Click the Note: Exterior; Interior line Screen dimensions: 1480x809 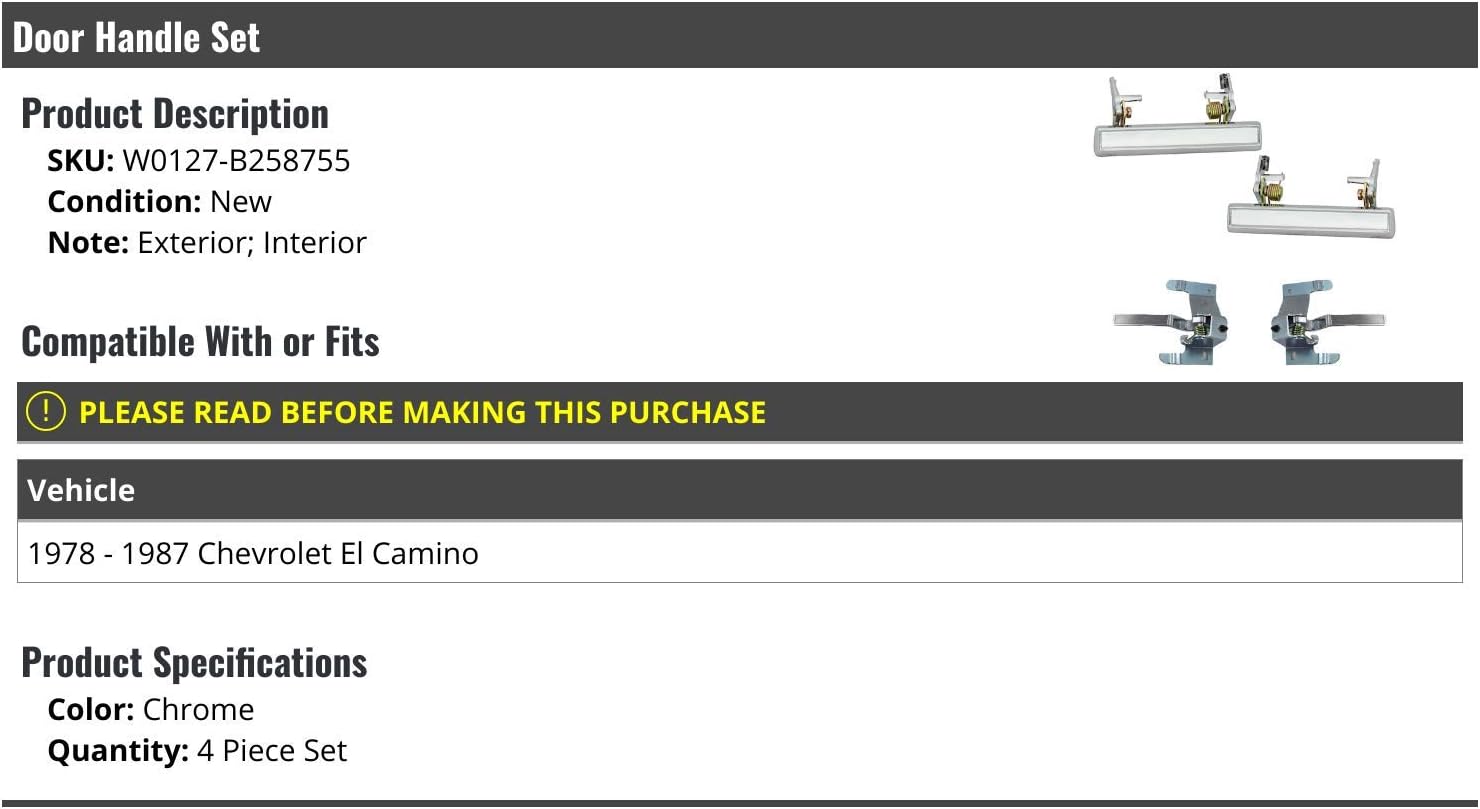click(207, 243)
